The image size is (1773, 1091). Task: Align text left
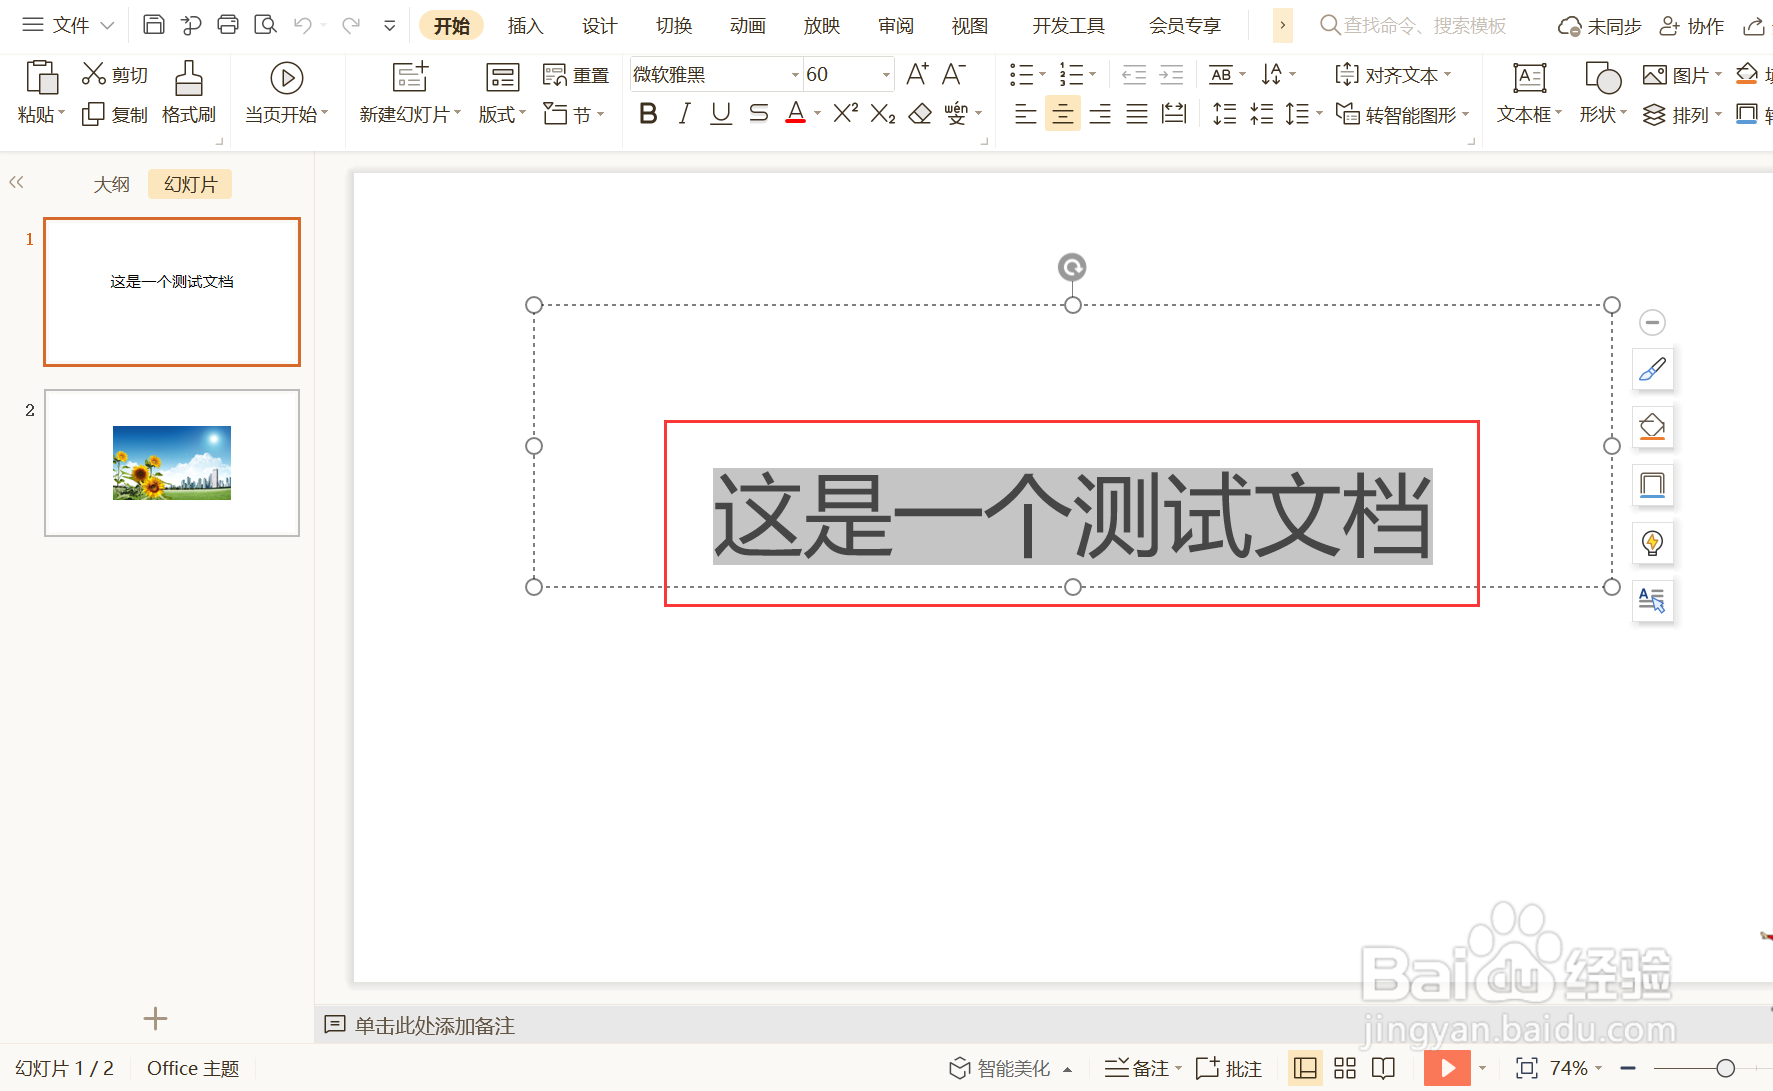click(1025, 114)
